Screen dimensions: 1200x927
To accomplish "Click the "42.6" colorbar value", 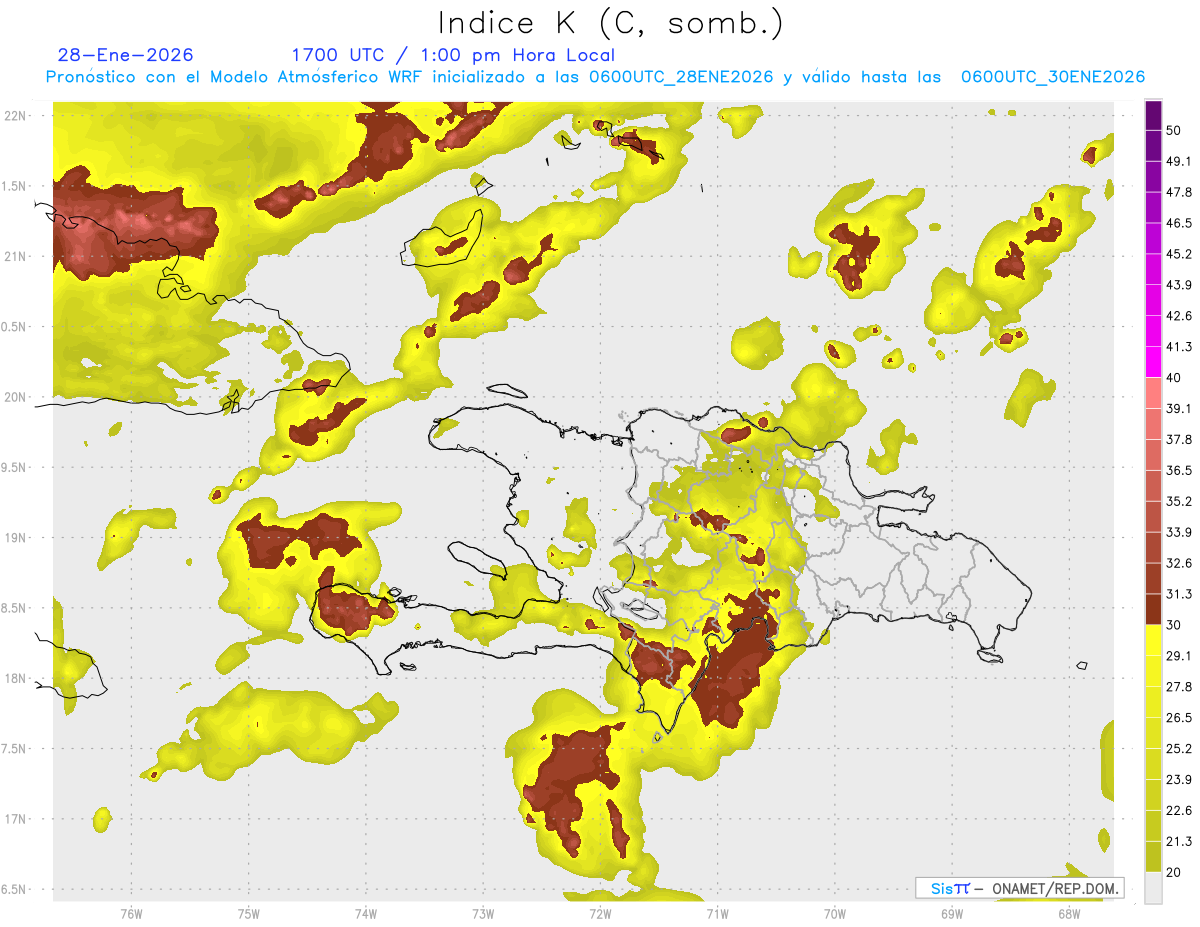I will click(1179, 316).
